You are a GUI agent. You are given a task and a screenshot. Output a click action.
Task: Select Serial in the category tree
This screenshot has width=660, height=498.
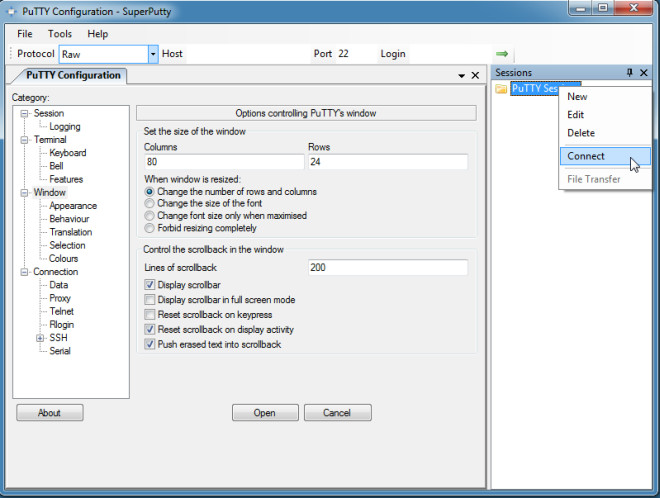60,351
